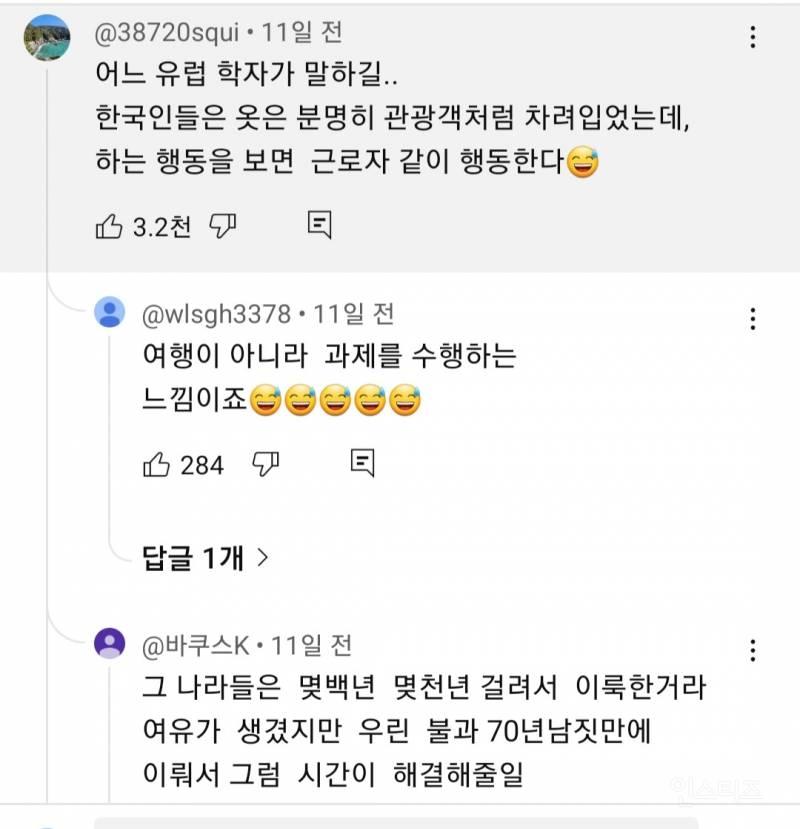
Task: Open more options for @wlsgh3378 reply
Action: tap(753, 319)
